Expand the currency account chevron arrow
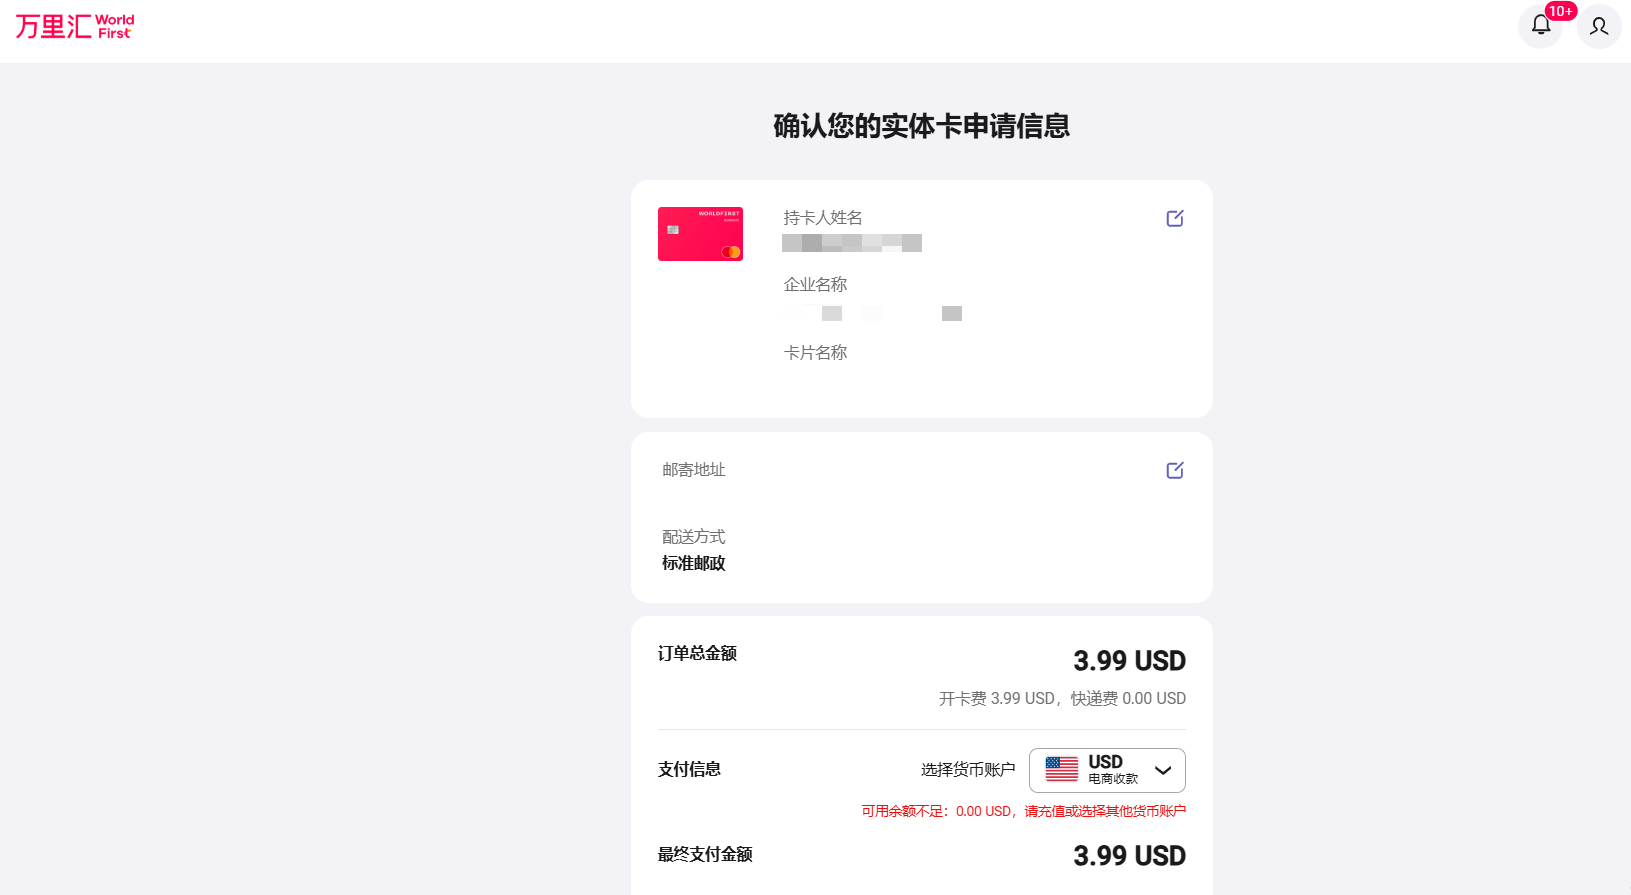 click(x=1163, y=770)
